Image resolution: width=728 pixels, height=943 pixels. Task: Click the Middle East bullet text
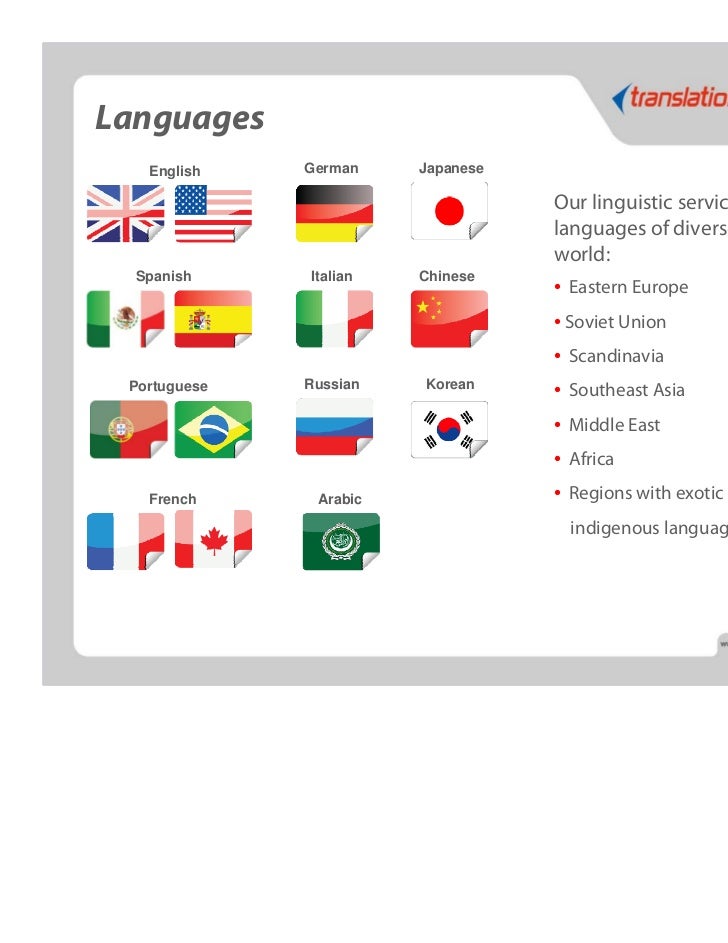tap(614, 425)
